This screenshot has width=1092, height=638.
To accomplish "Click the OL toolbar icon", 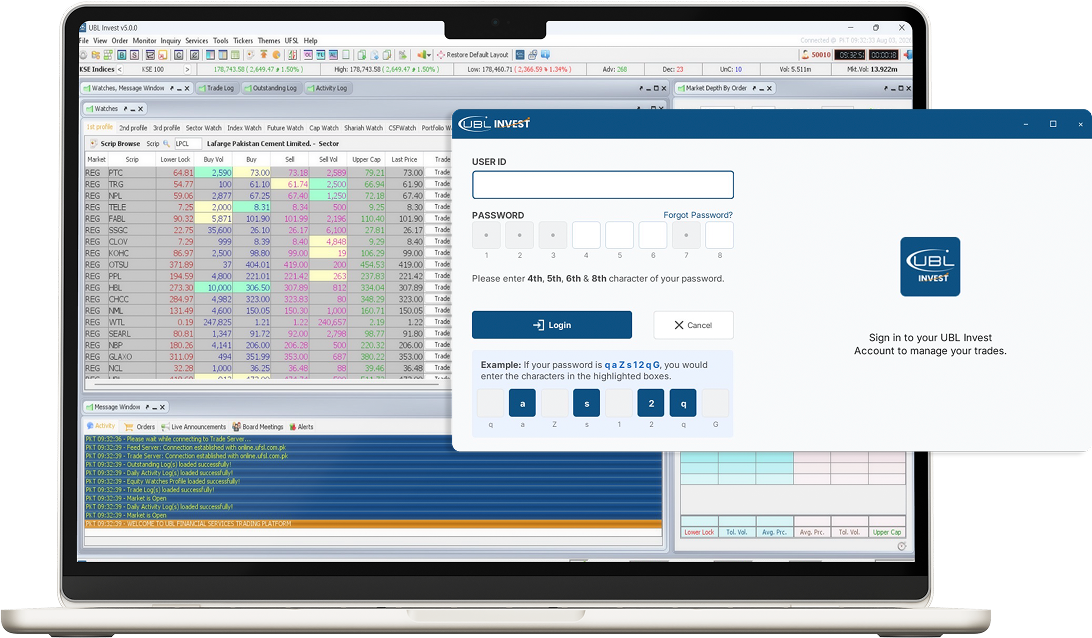I will pyautogui.click(x=308, y=55).
